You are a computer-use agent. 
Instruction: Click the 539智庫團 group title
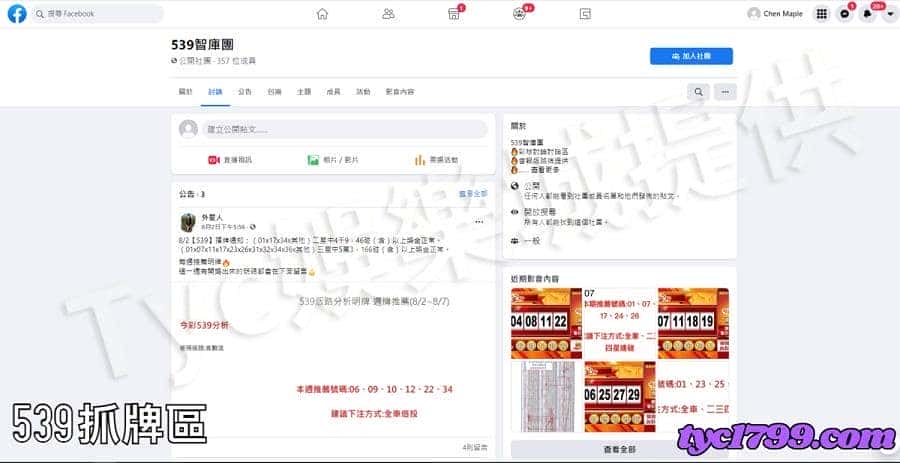click(202, 45)
